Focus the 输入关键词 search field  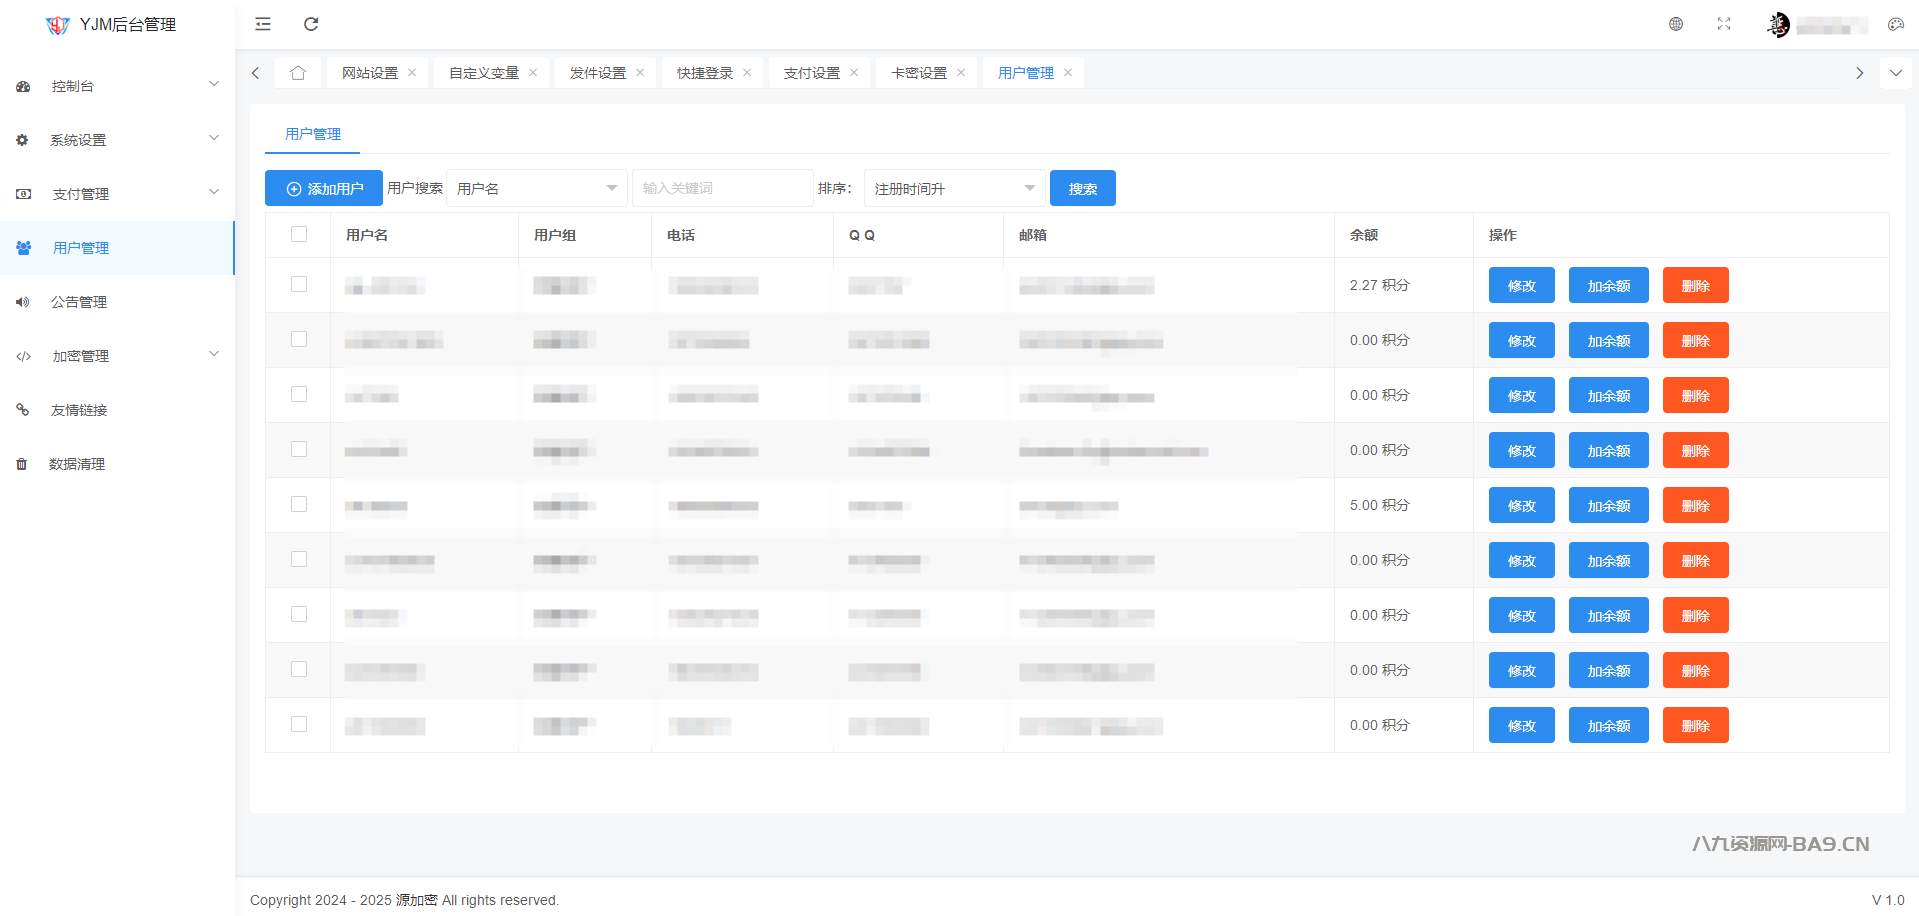pos(722,188)
